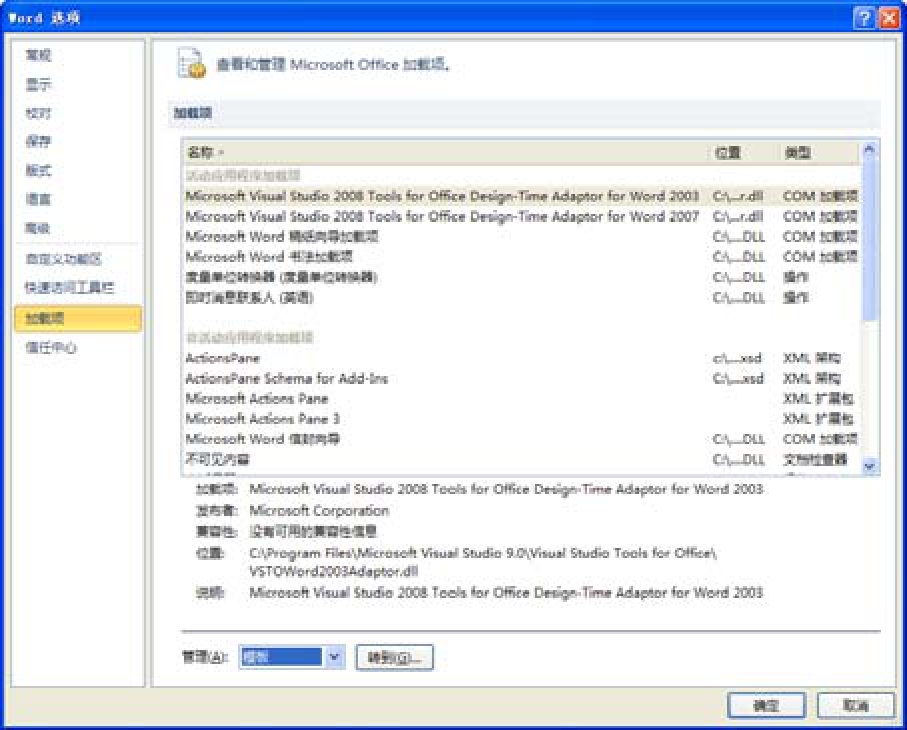
Task: Select the 度量单位转换器 add-in row
Action: pos(521,278)
